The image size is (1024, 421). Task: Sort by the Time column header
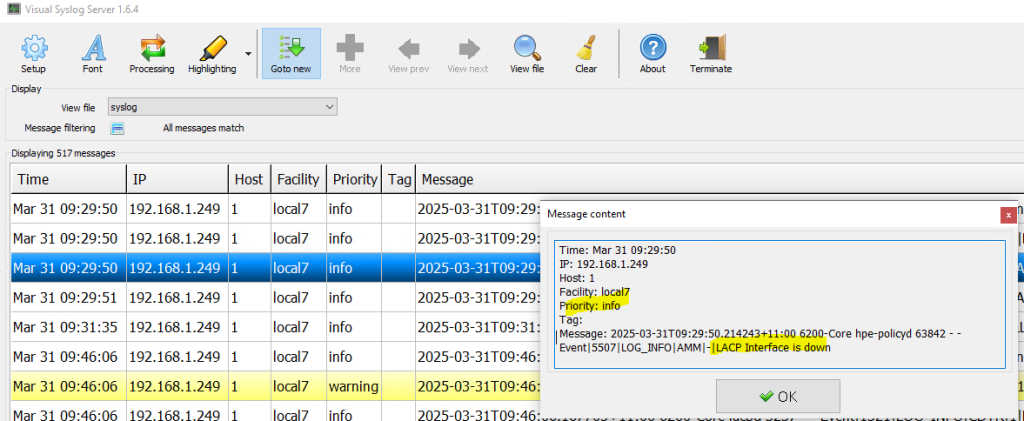point(66,180)
